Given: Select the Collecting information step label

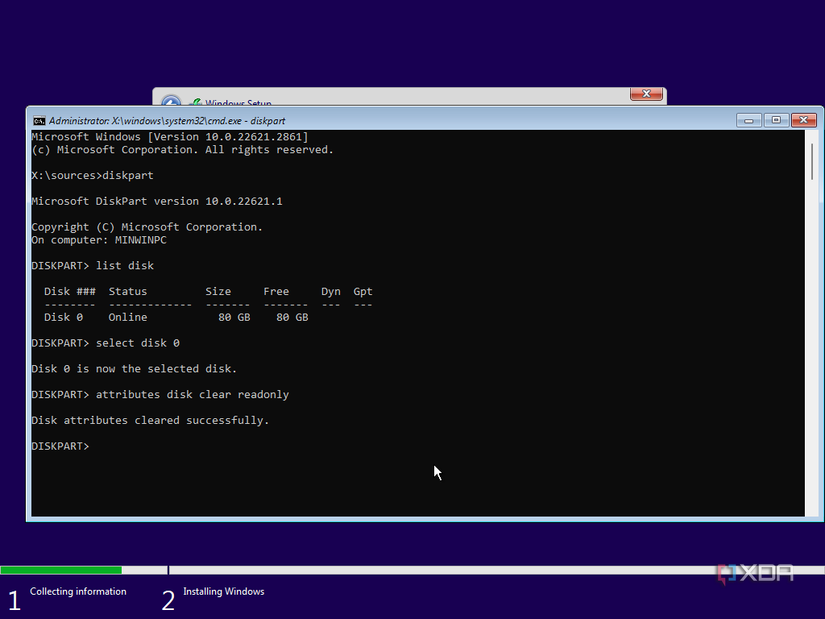Looking at the screenshot, I should [x=79, y=592].
